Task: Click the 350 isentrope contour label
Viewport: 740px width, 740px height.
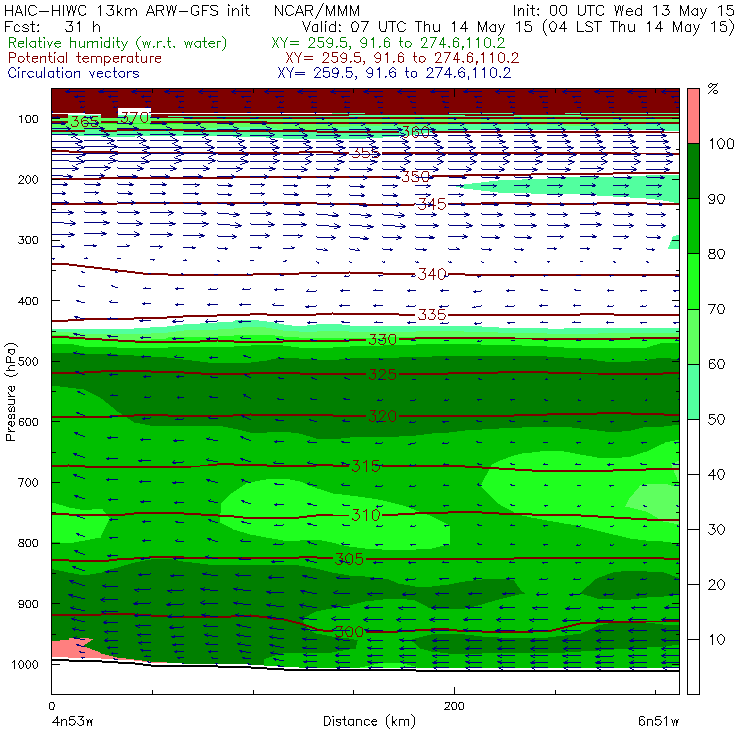Action: [415, 177]
